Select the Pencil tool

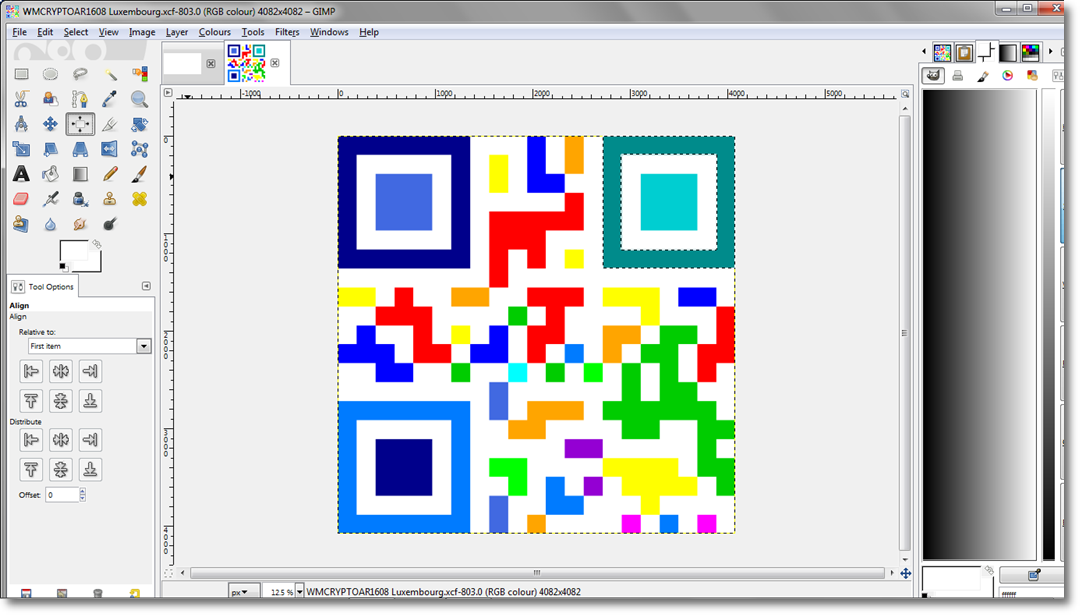[110, 174]
